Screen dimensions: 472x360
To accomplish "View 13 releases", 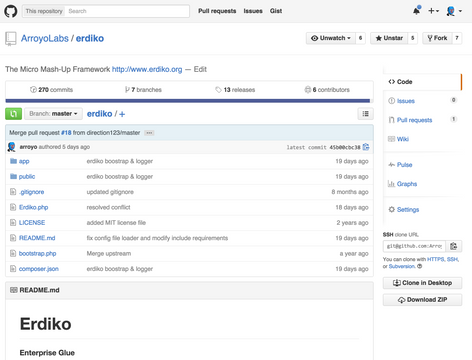I will 235,90.
